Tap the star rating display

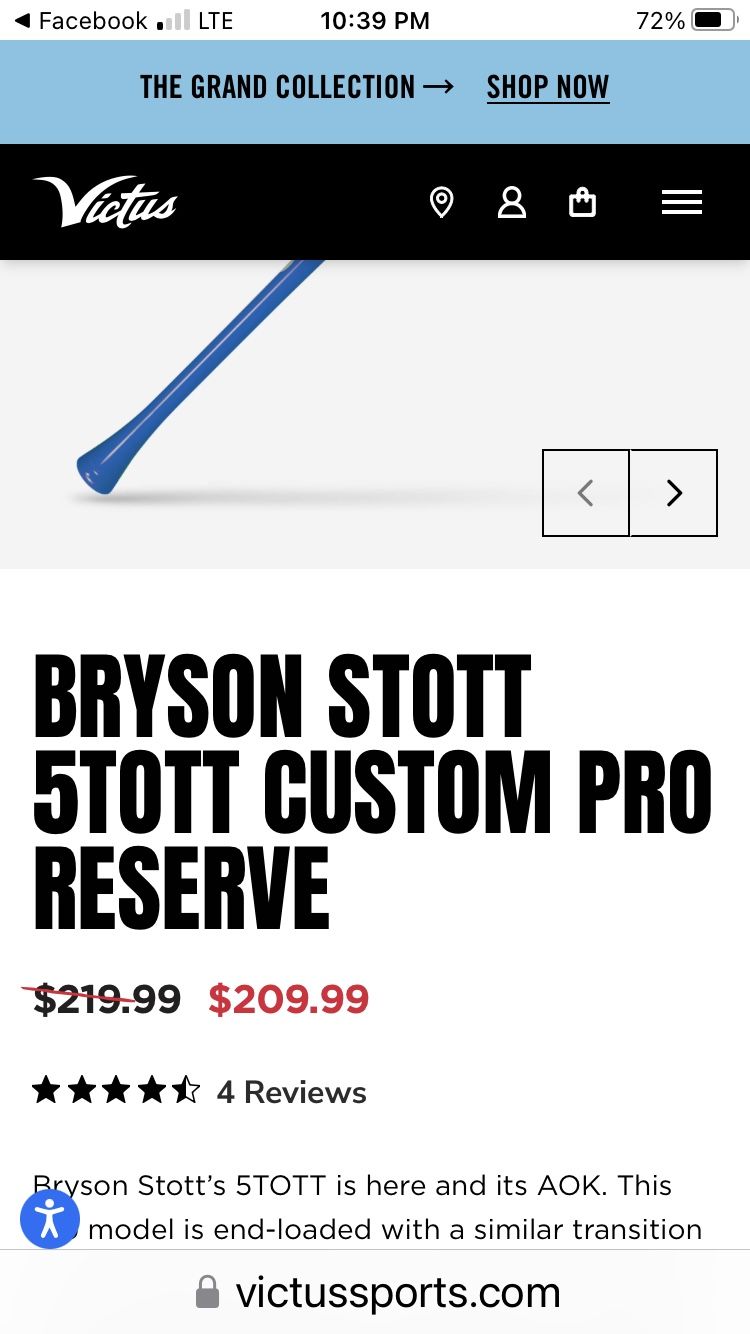[x=116, y=1091]
